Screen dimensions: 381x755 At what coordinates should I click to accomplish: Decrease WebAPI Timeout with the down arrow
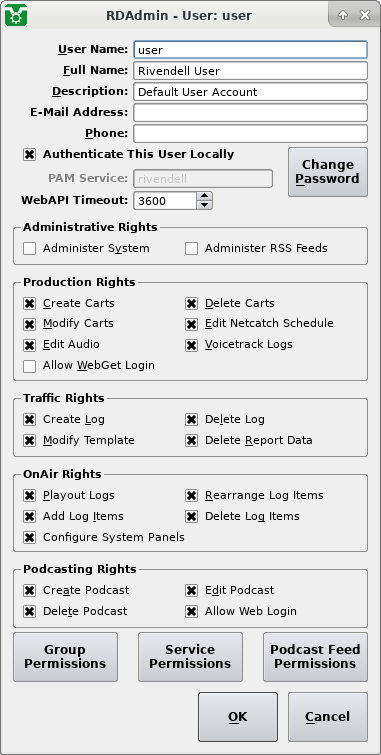[205, 205]
